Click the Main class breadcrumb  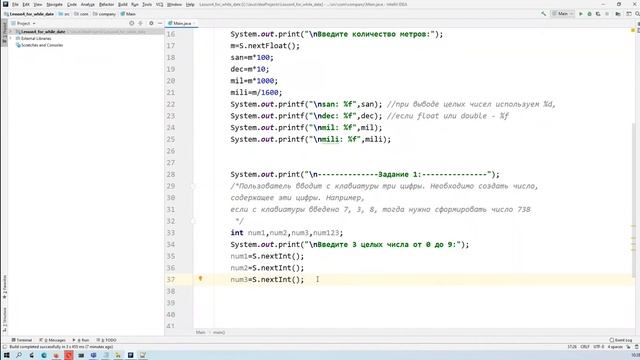click(128, 14)
